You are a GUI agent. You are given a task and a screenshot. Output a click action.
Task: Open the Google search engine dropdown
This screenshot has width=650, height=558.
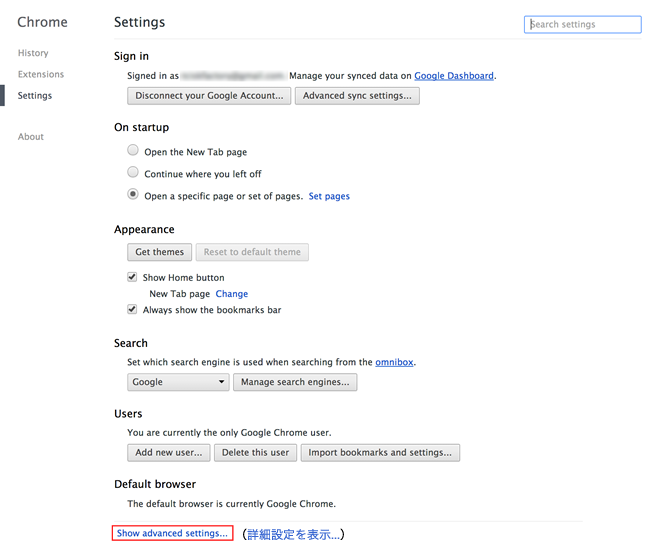pos(178,382)
